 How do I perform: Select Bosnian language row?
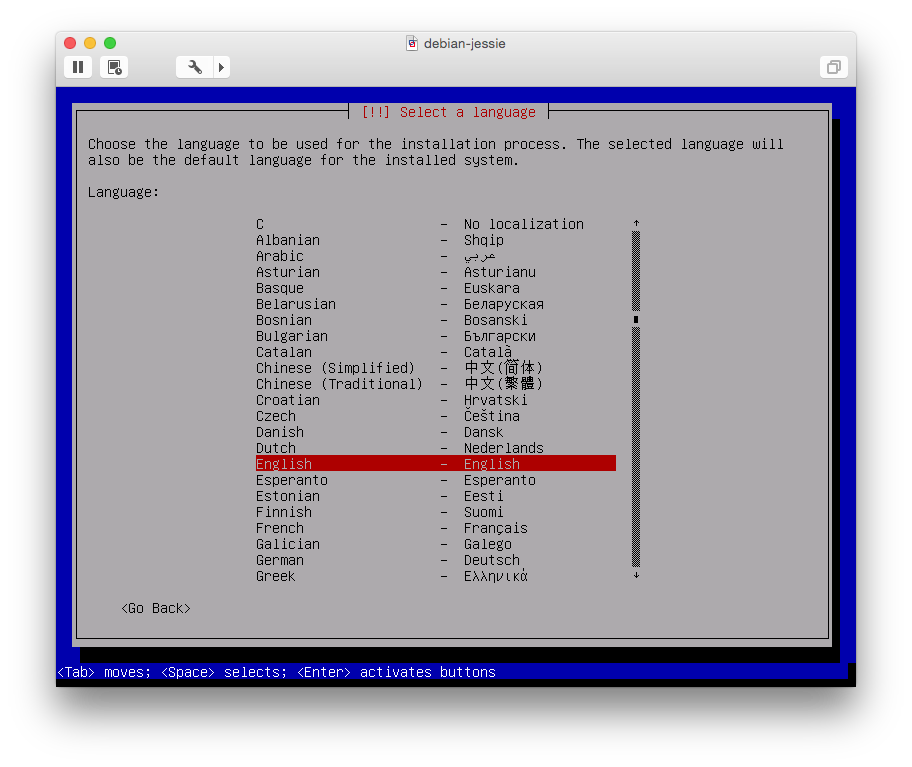(436, 320)
